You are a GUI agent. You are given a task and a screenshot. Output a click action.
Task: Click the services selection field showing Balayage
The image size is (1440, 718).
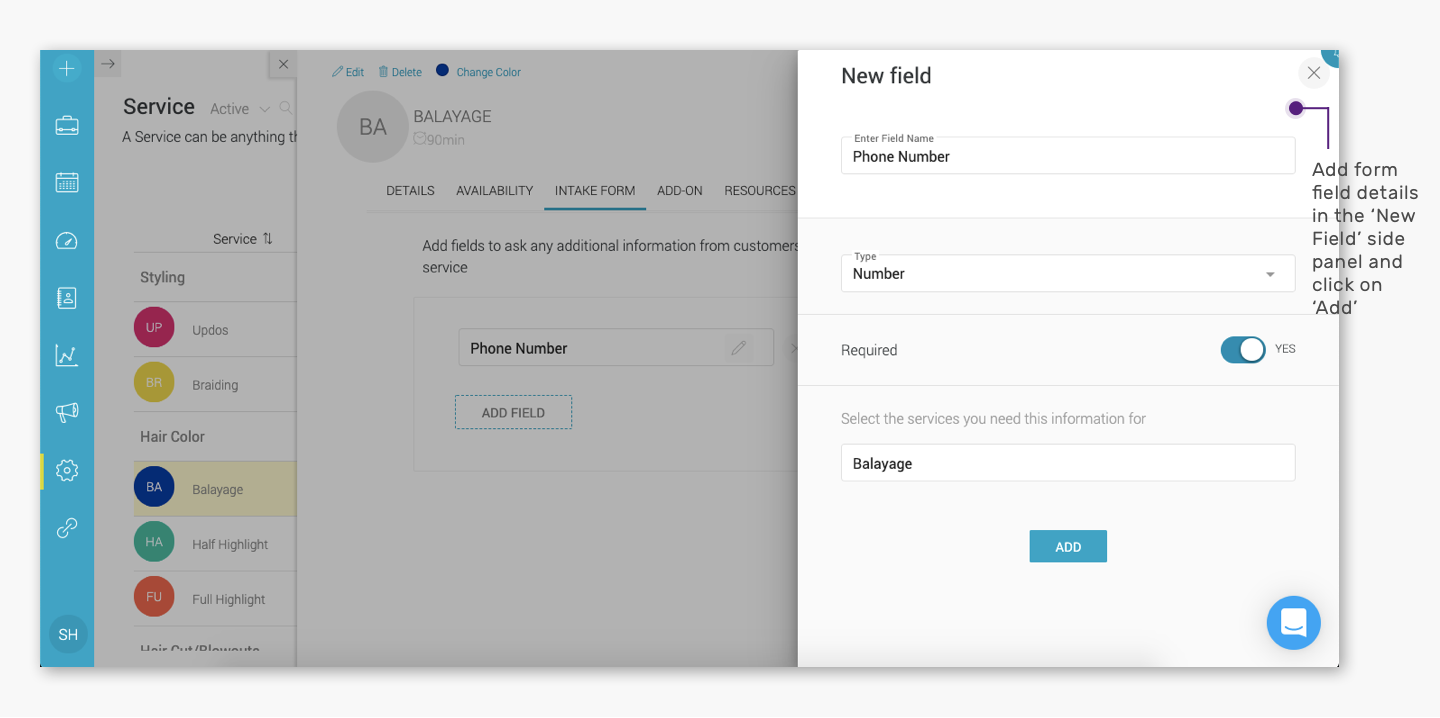click(1068, 463)
